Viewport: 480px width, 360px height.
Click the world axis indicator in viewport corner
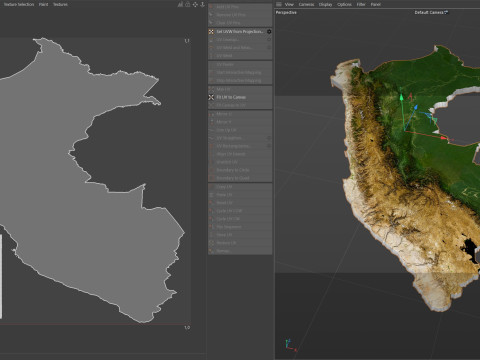[x=290, y=345]
